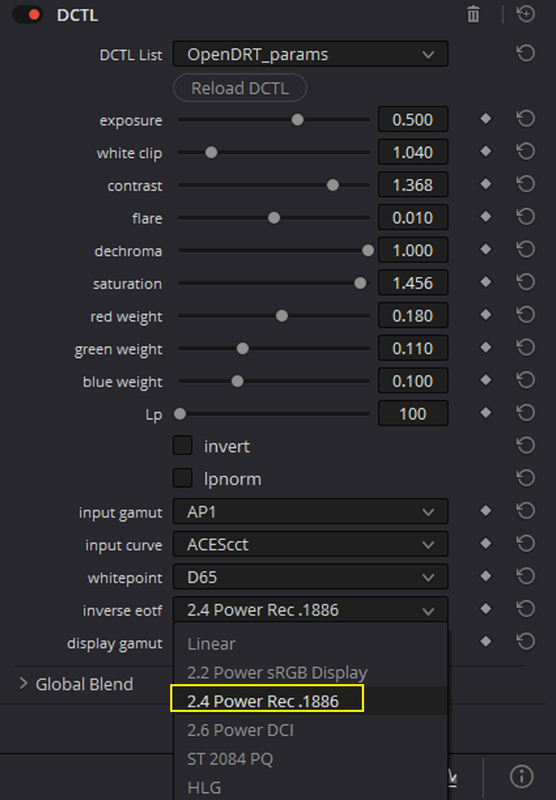
Task: Toggle the DCTL effect enable switch
Action: [28, 15]
